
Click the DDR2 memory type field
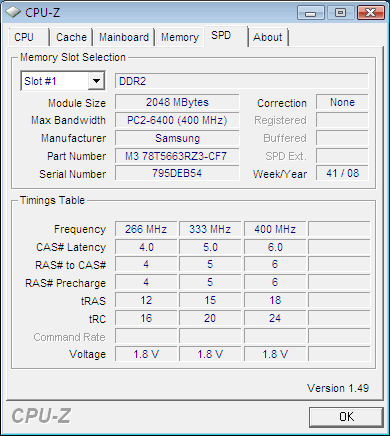pos(242,81)
